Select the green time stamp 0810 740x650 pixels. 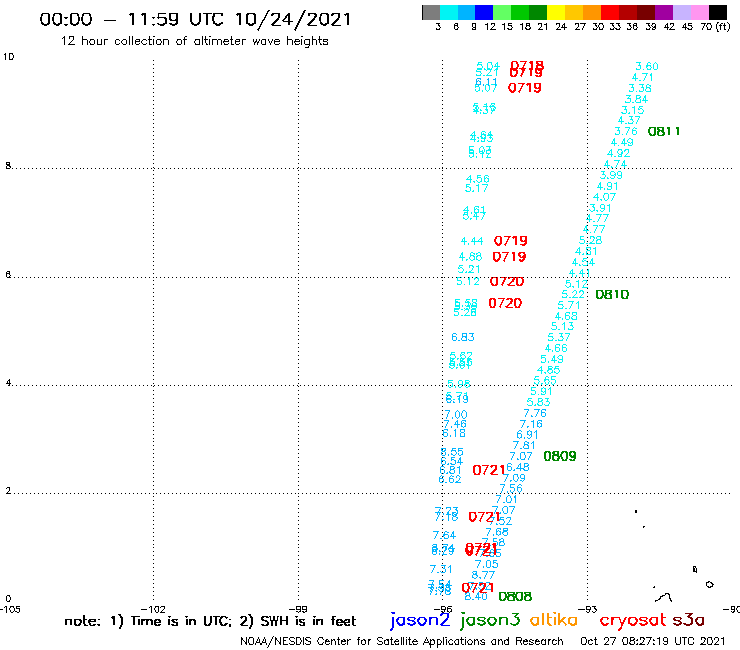click(612, 295)
